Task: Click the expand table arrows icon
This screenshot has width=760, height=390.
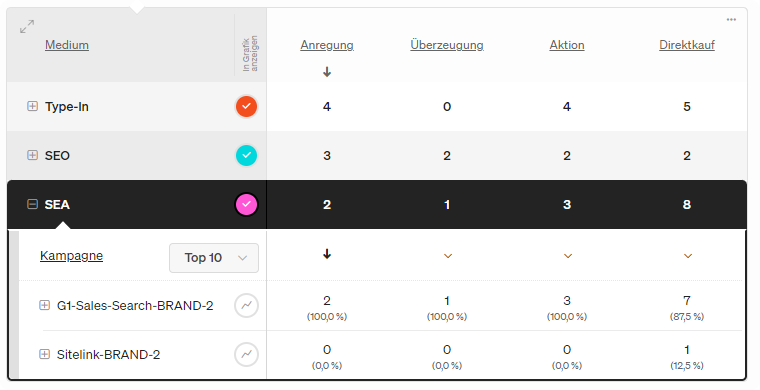Action: click(27, 26)
